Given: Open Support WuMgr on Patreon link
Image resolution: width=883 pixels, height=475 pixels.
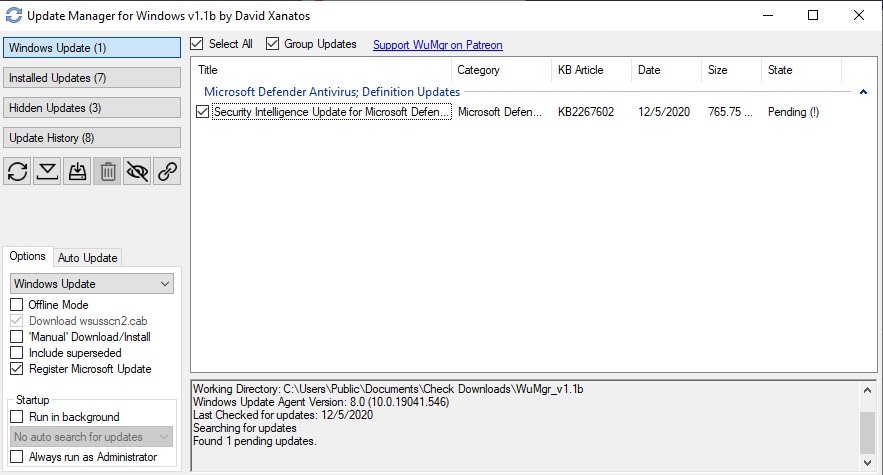Looking at the screenshot, I should pyautogui.click(x=438, y=45).
